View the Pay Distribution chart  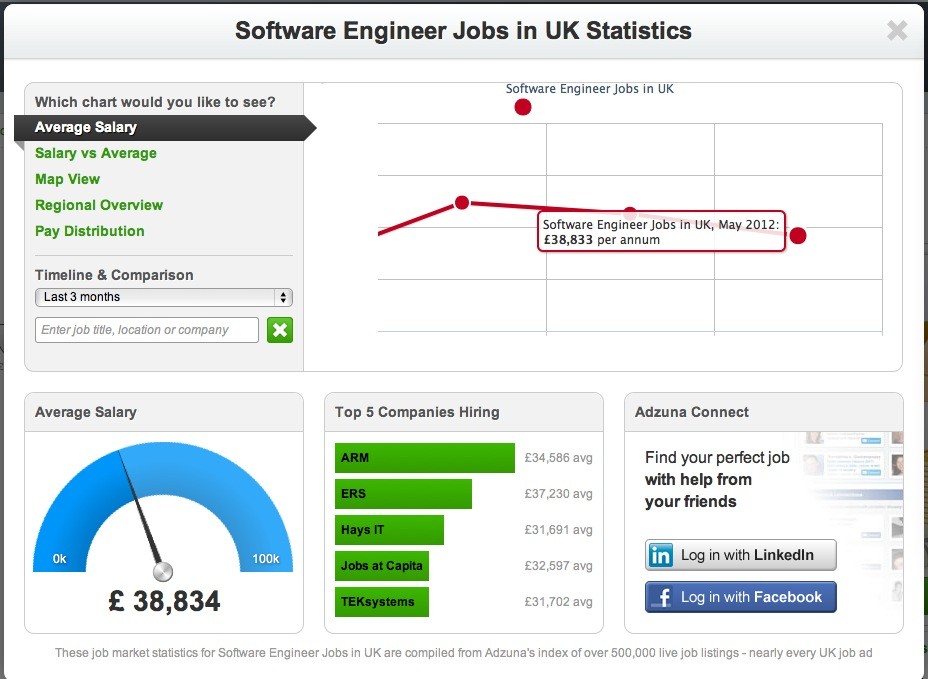click(x=90, y=231)
